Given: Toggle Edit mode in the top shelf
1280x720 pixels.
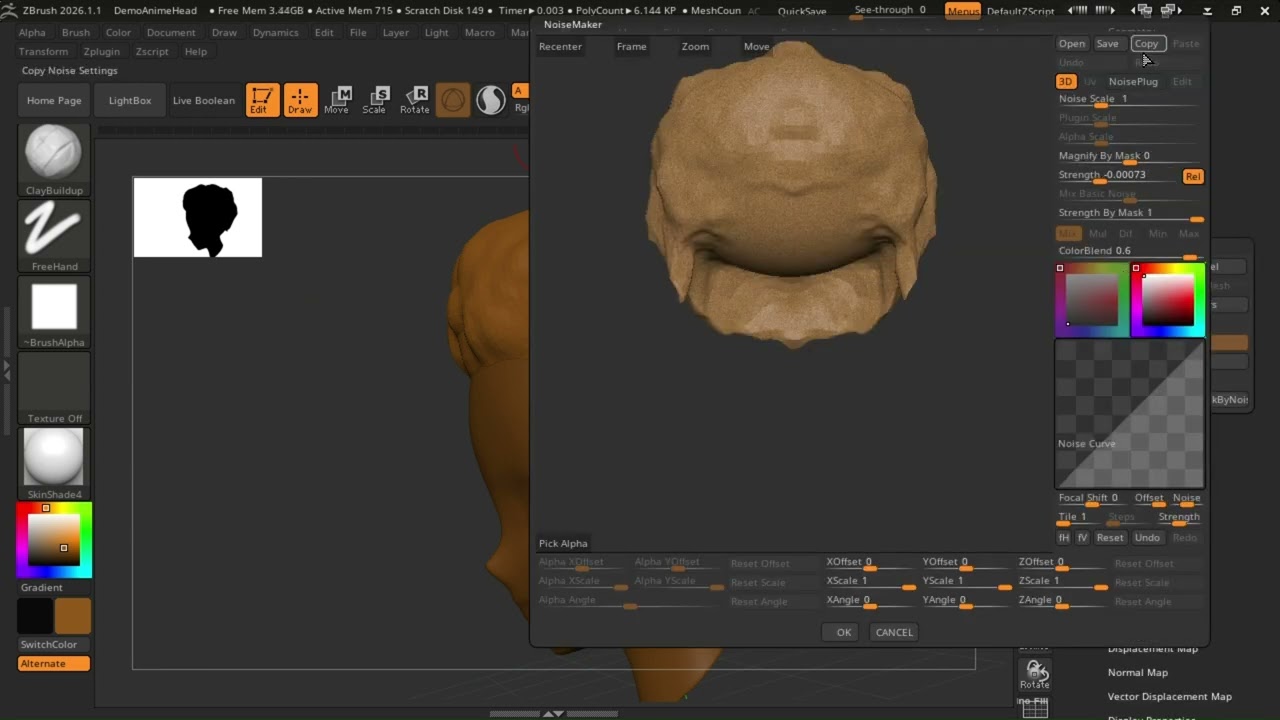Looking at the screenshot, I should click(x=262, y=100).
